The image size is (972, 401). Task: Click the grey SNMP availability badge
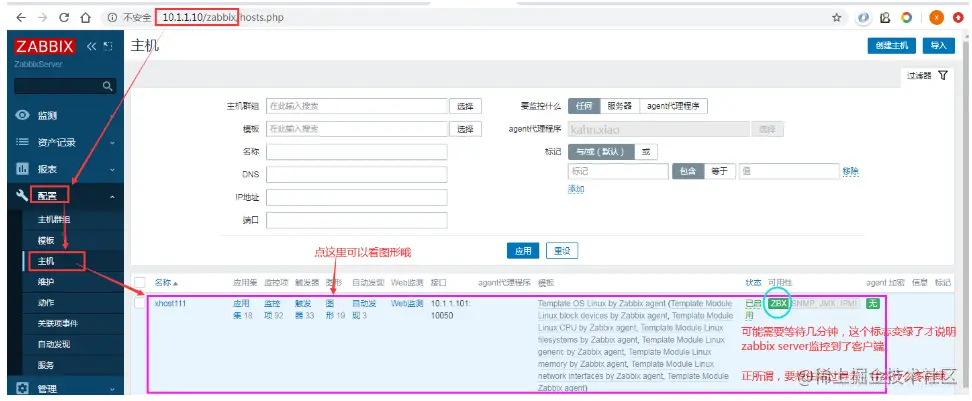(x=803, y=304)
